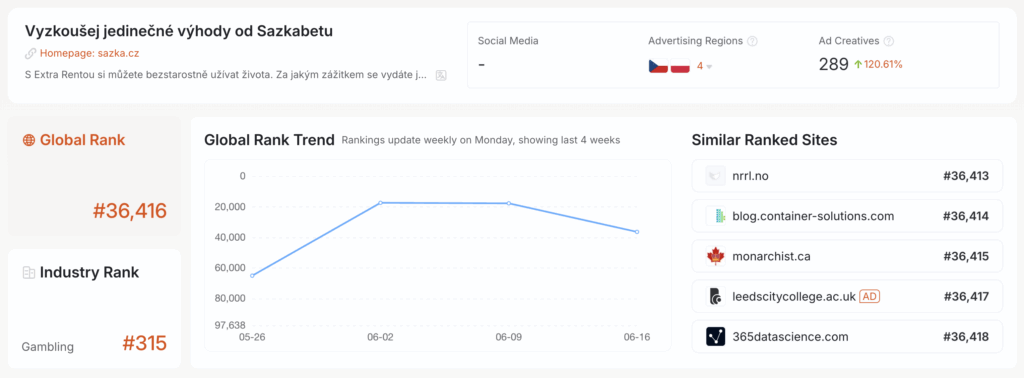Click the link icon next to Homepage

click(x=30, y=54)
